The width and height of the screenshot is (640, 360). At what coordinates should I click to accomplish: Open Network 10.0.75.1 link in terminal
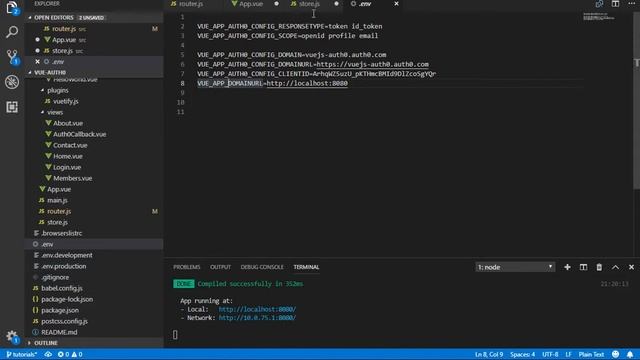pos(257,318)
